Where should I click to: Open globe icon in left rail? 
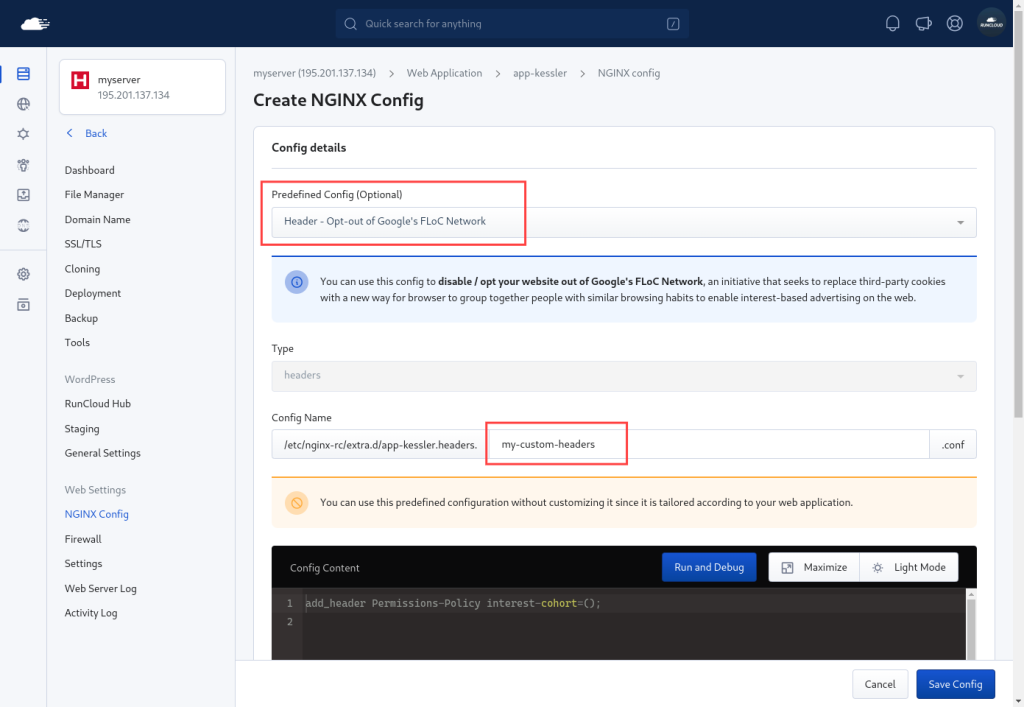(24, 104)
